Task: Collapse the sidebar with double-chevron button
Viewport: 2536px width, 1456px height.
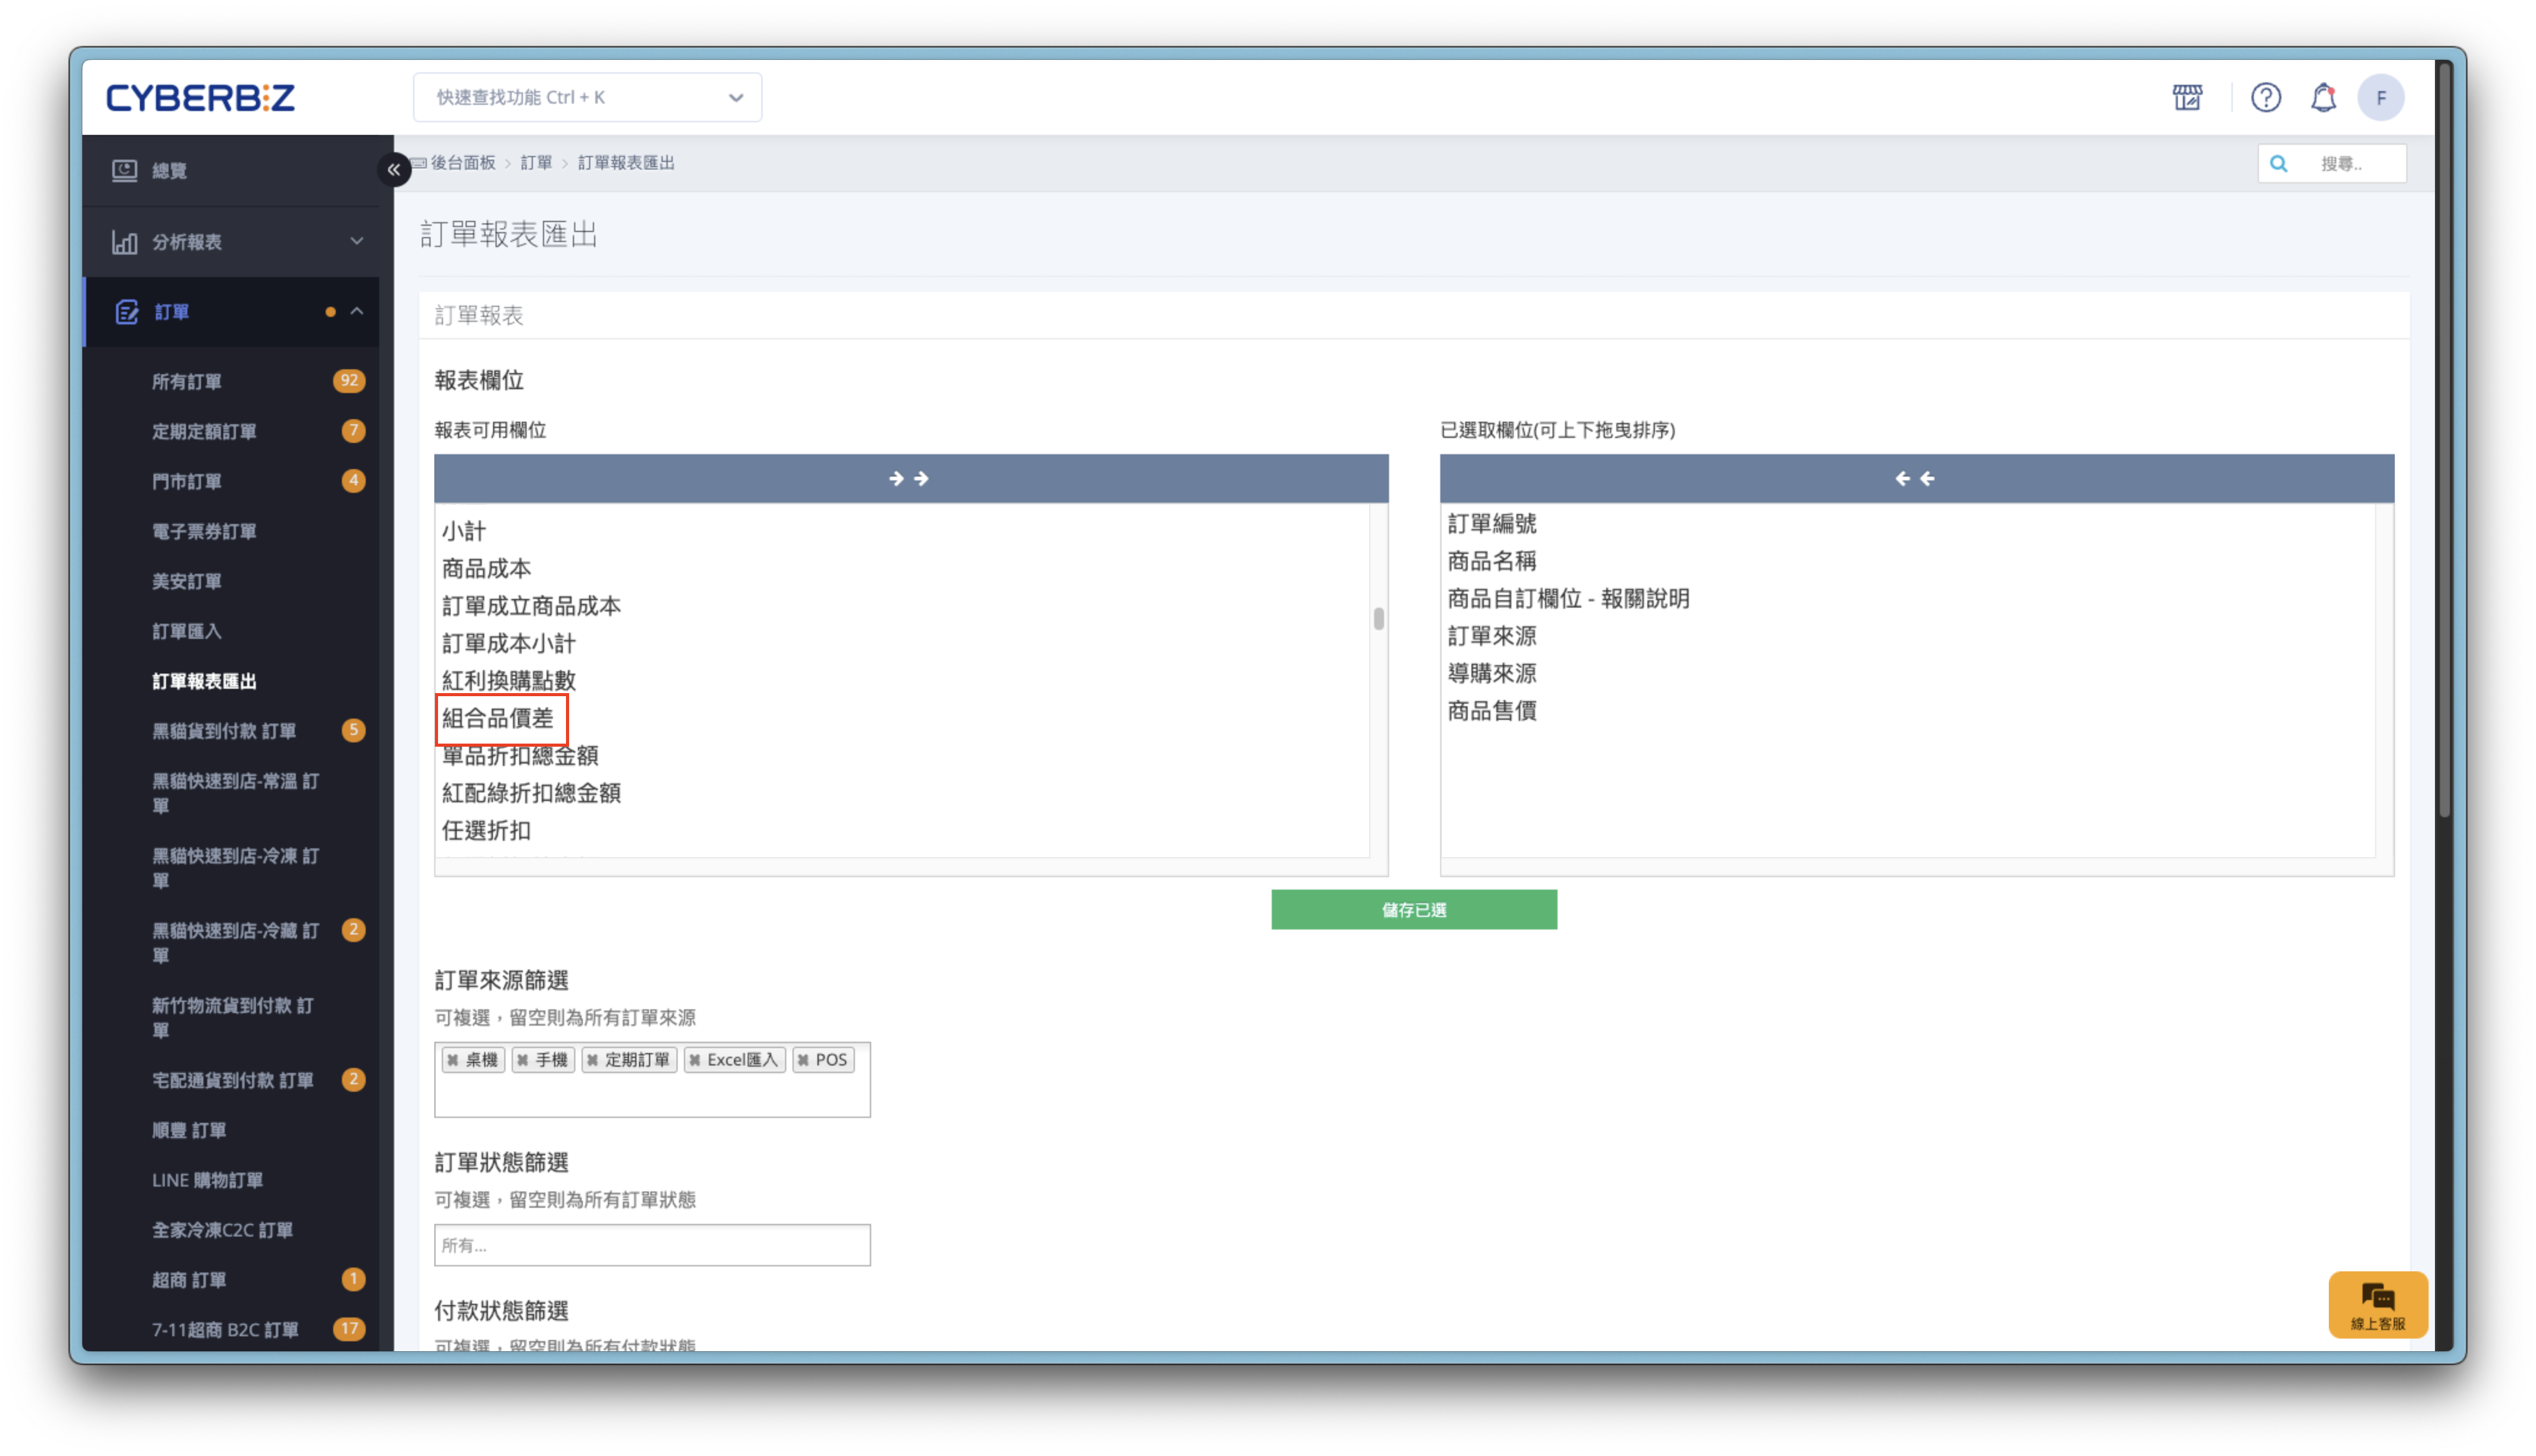Action: coord(394,170)
